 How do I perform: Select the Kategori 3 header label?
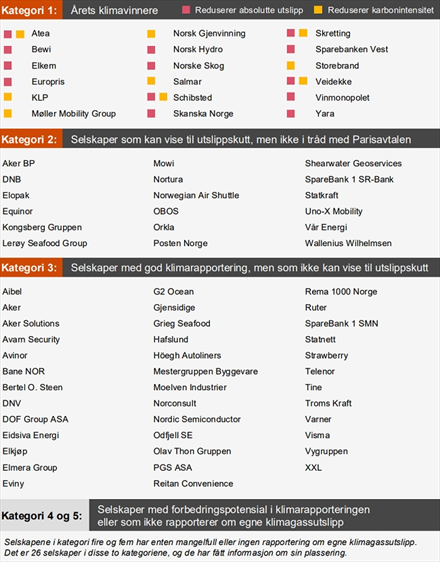[x=31, y=267]
